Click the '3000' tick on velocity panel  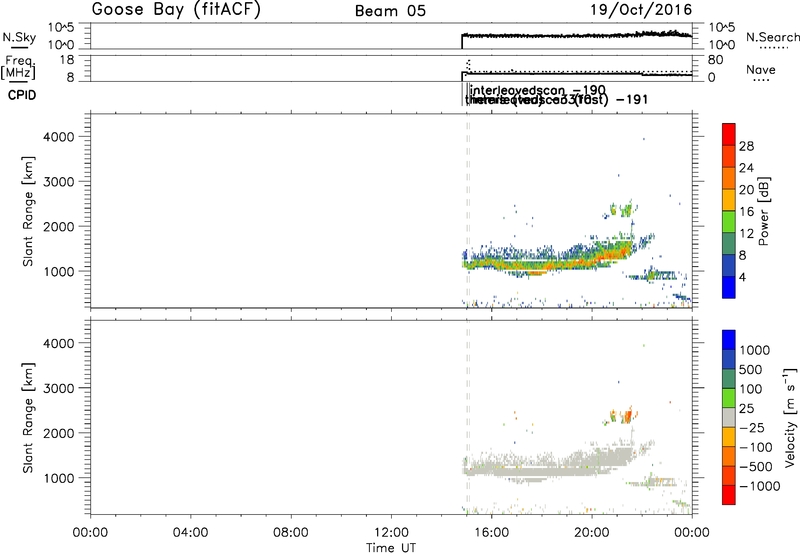pyautogui.click(x=59, y=388)
